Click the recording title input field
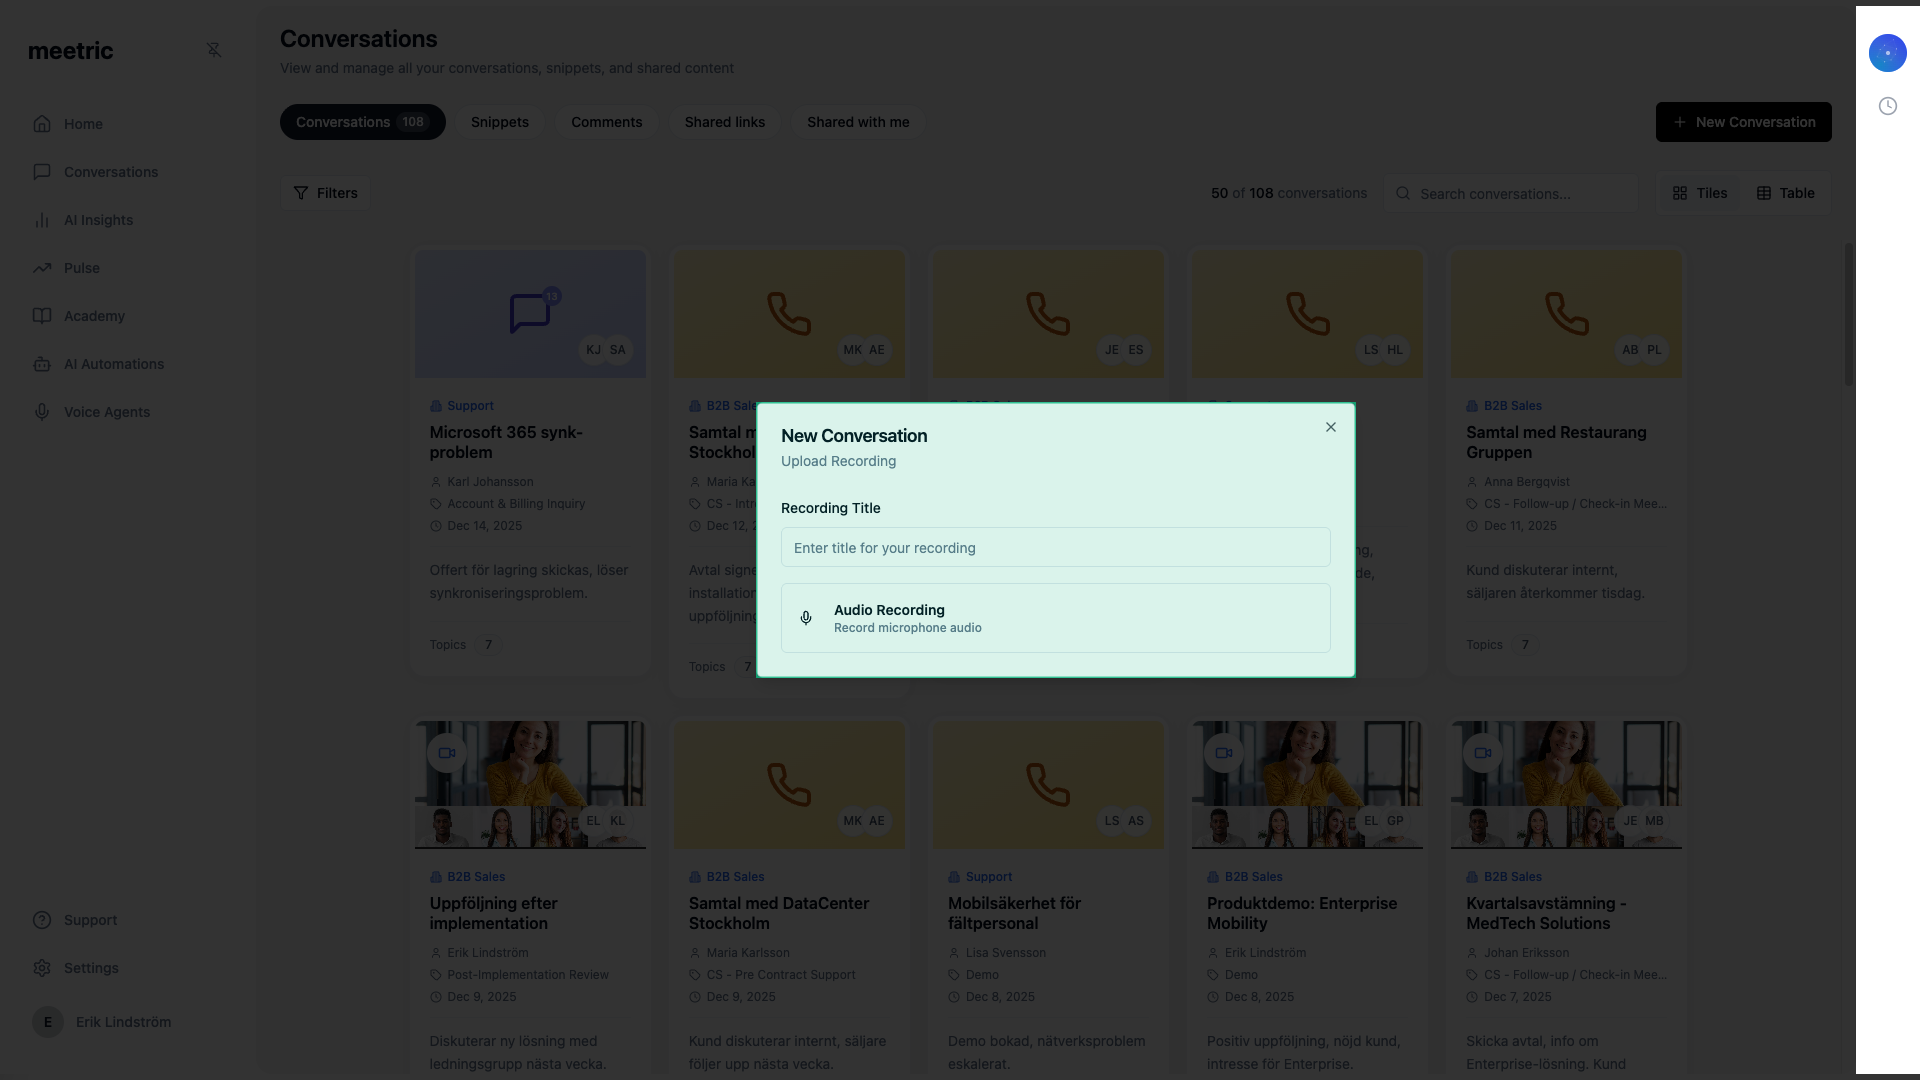The height and width of the screenshot is (1080, 1920). pyautogui.click(x=1055, y=548)
